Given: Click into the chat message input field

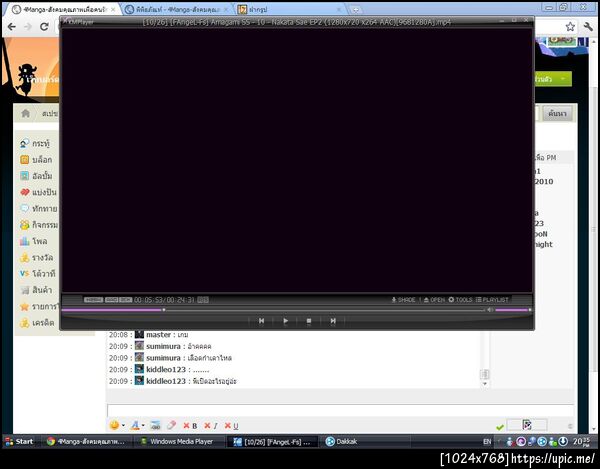Looking at the screenshot, I should click(340, 411).
